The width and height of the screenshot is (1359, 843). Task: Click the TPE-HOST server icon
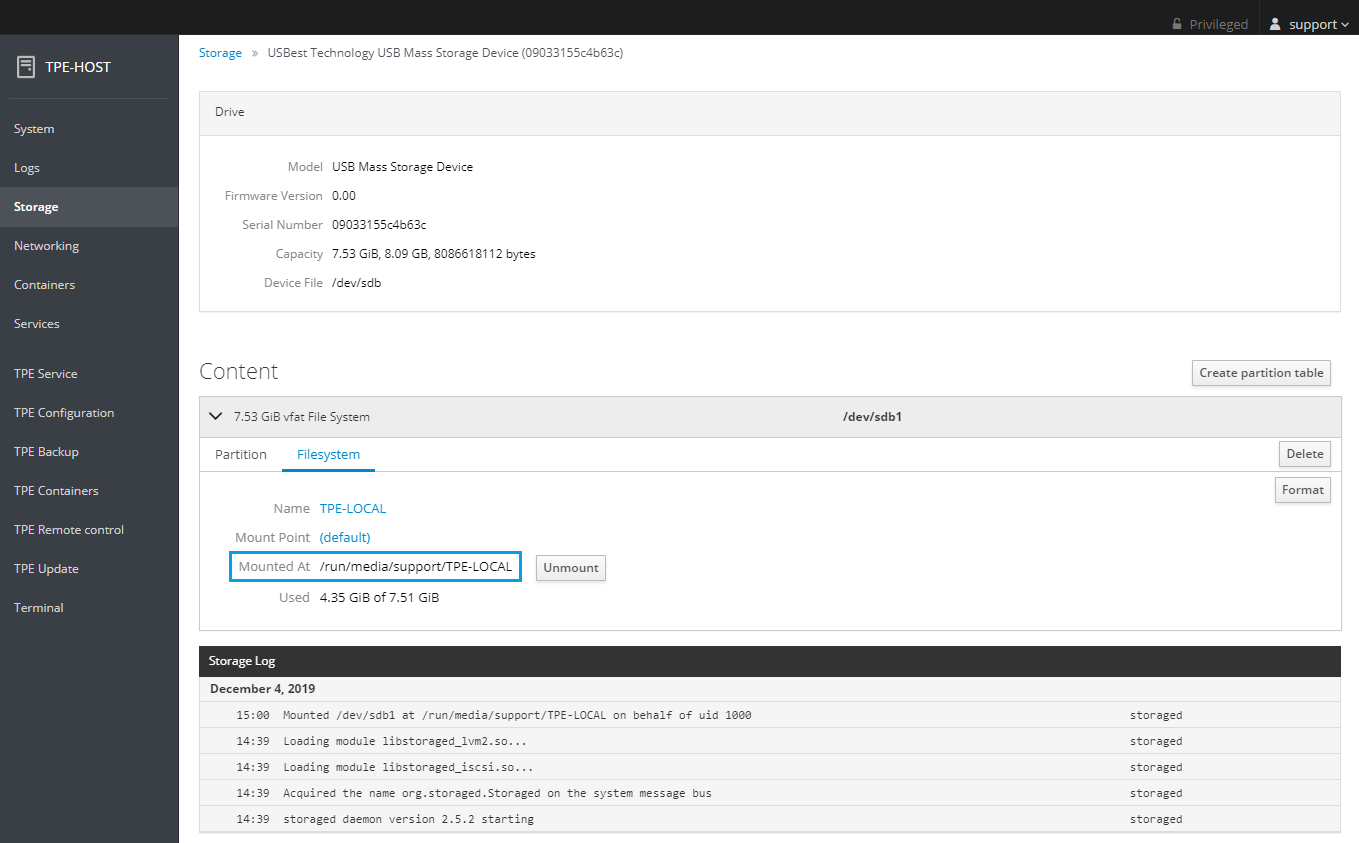coord(26,67)
